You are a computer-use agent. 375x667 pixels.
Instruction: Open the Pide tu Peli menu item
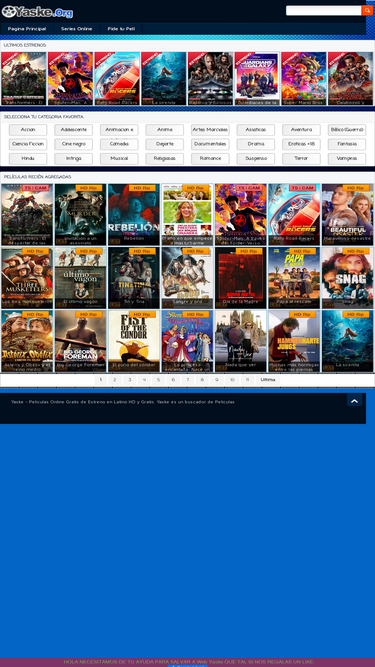click(121, 29)
